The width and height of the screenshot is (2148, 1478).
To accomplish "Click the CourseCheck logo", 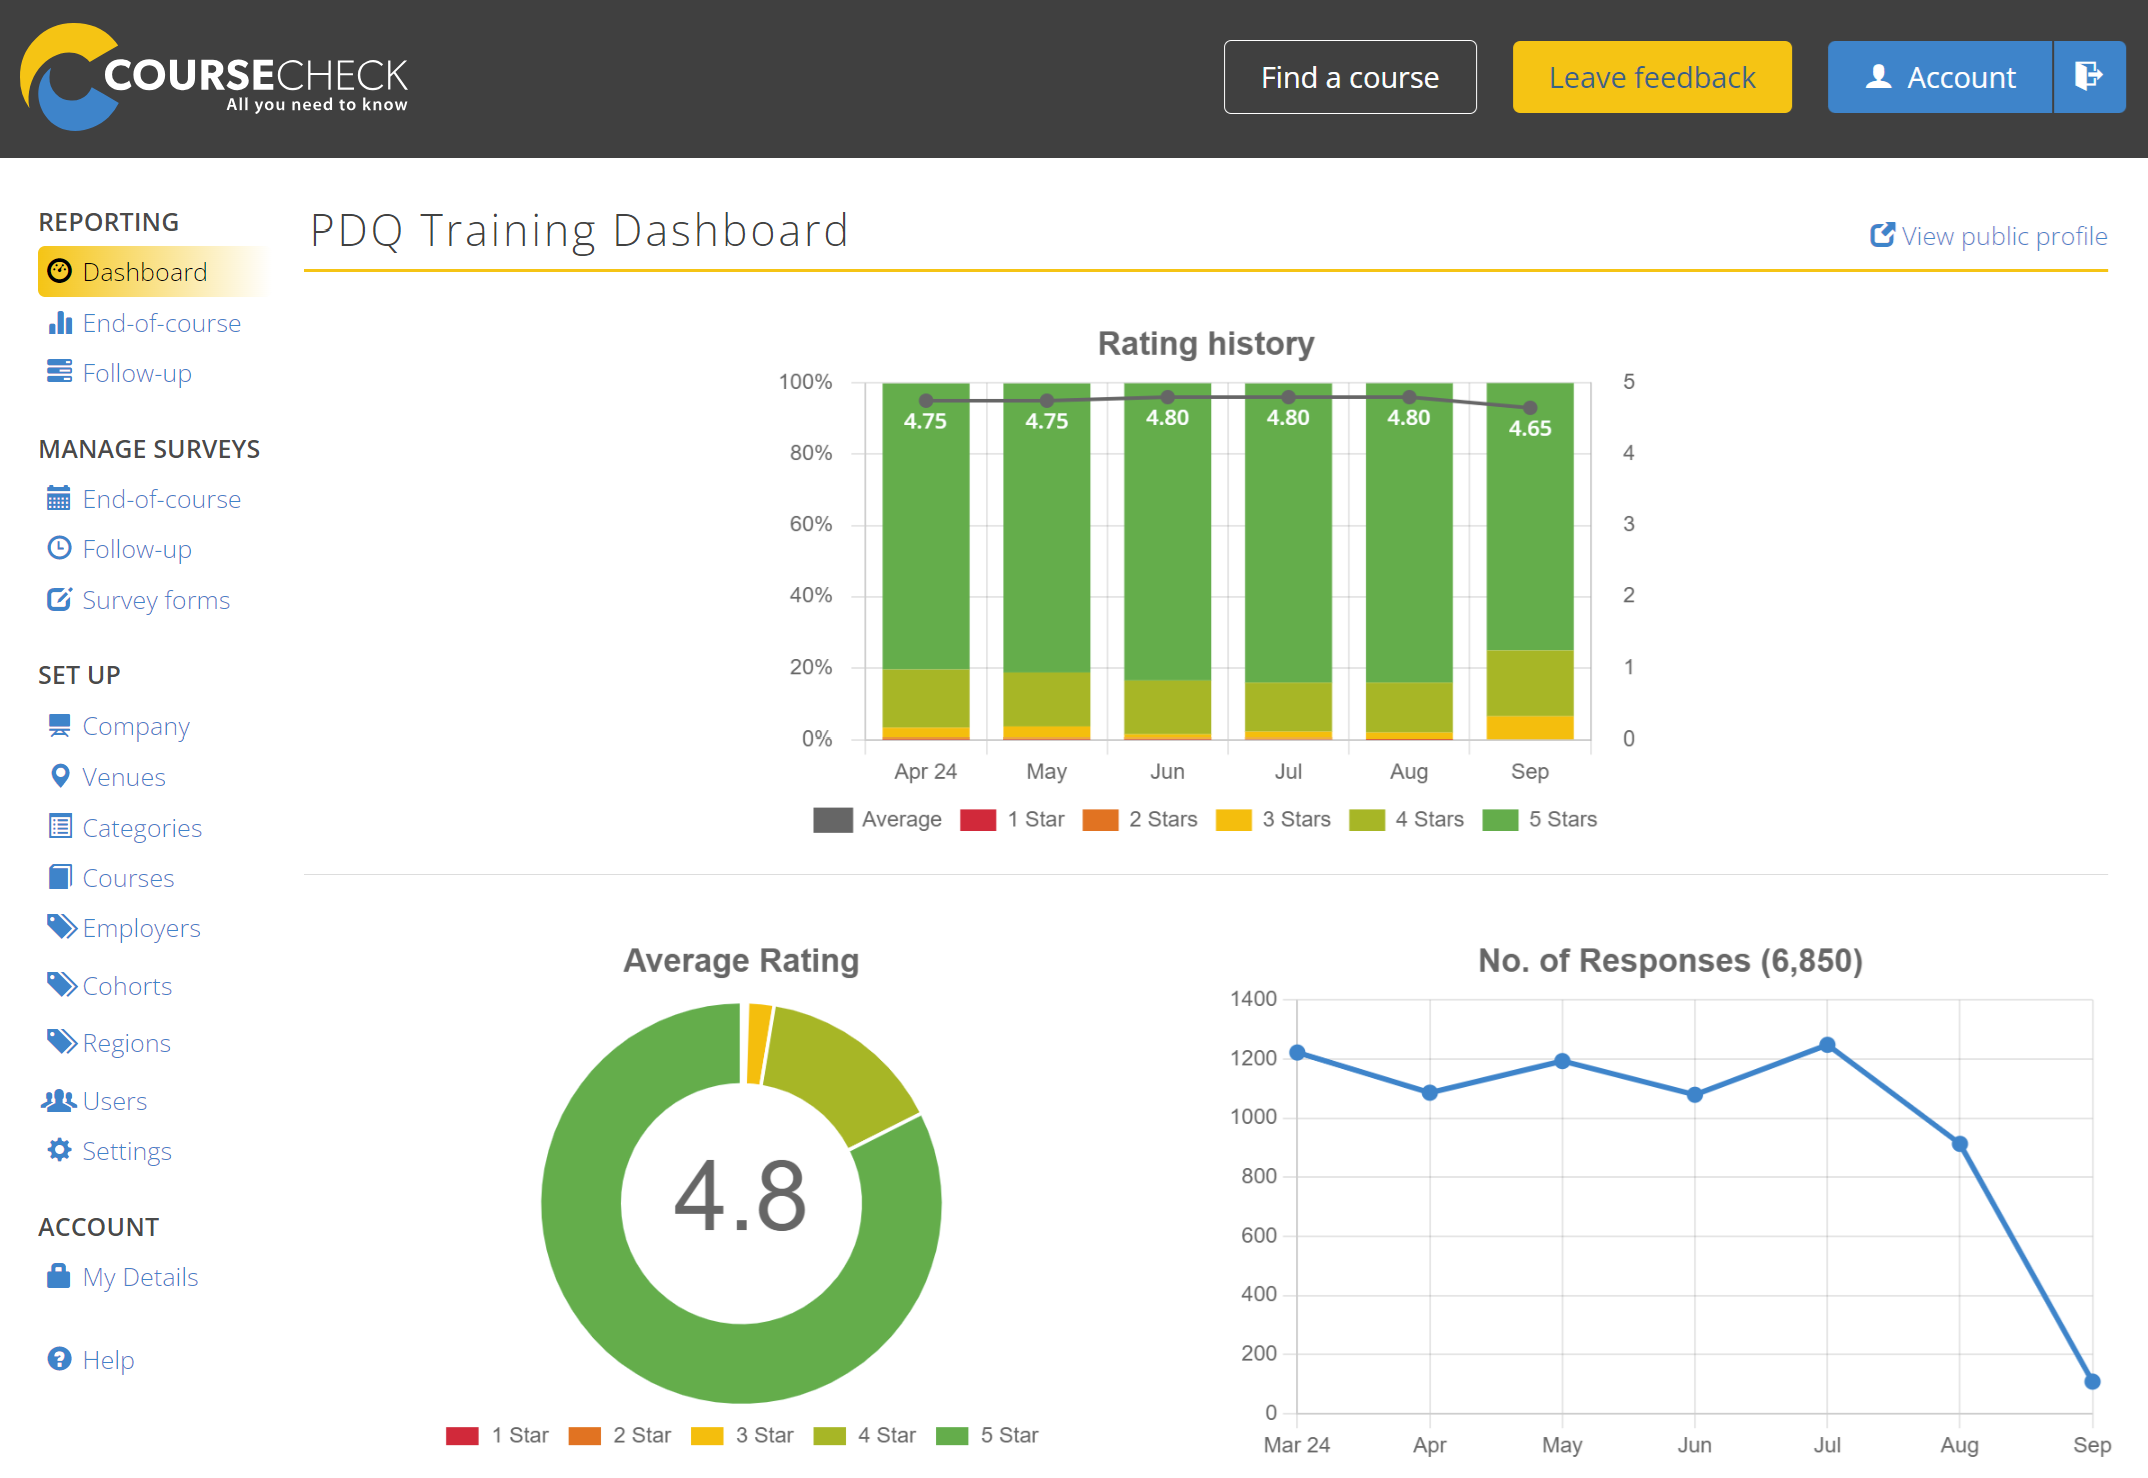I will (x=214, y=77).
